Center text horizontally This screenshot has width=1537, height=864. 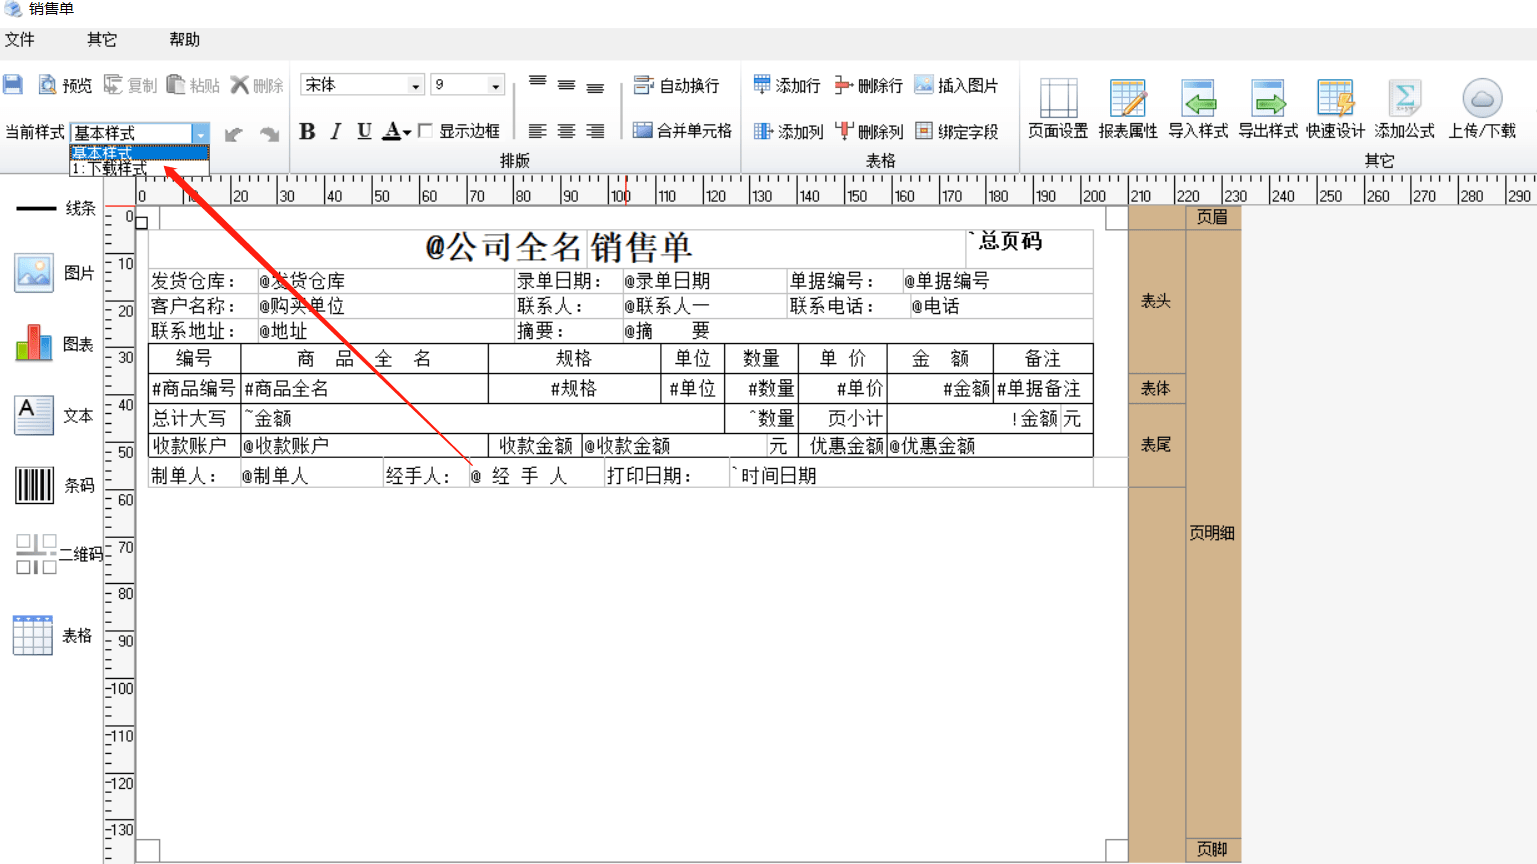click(566, 131)
